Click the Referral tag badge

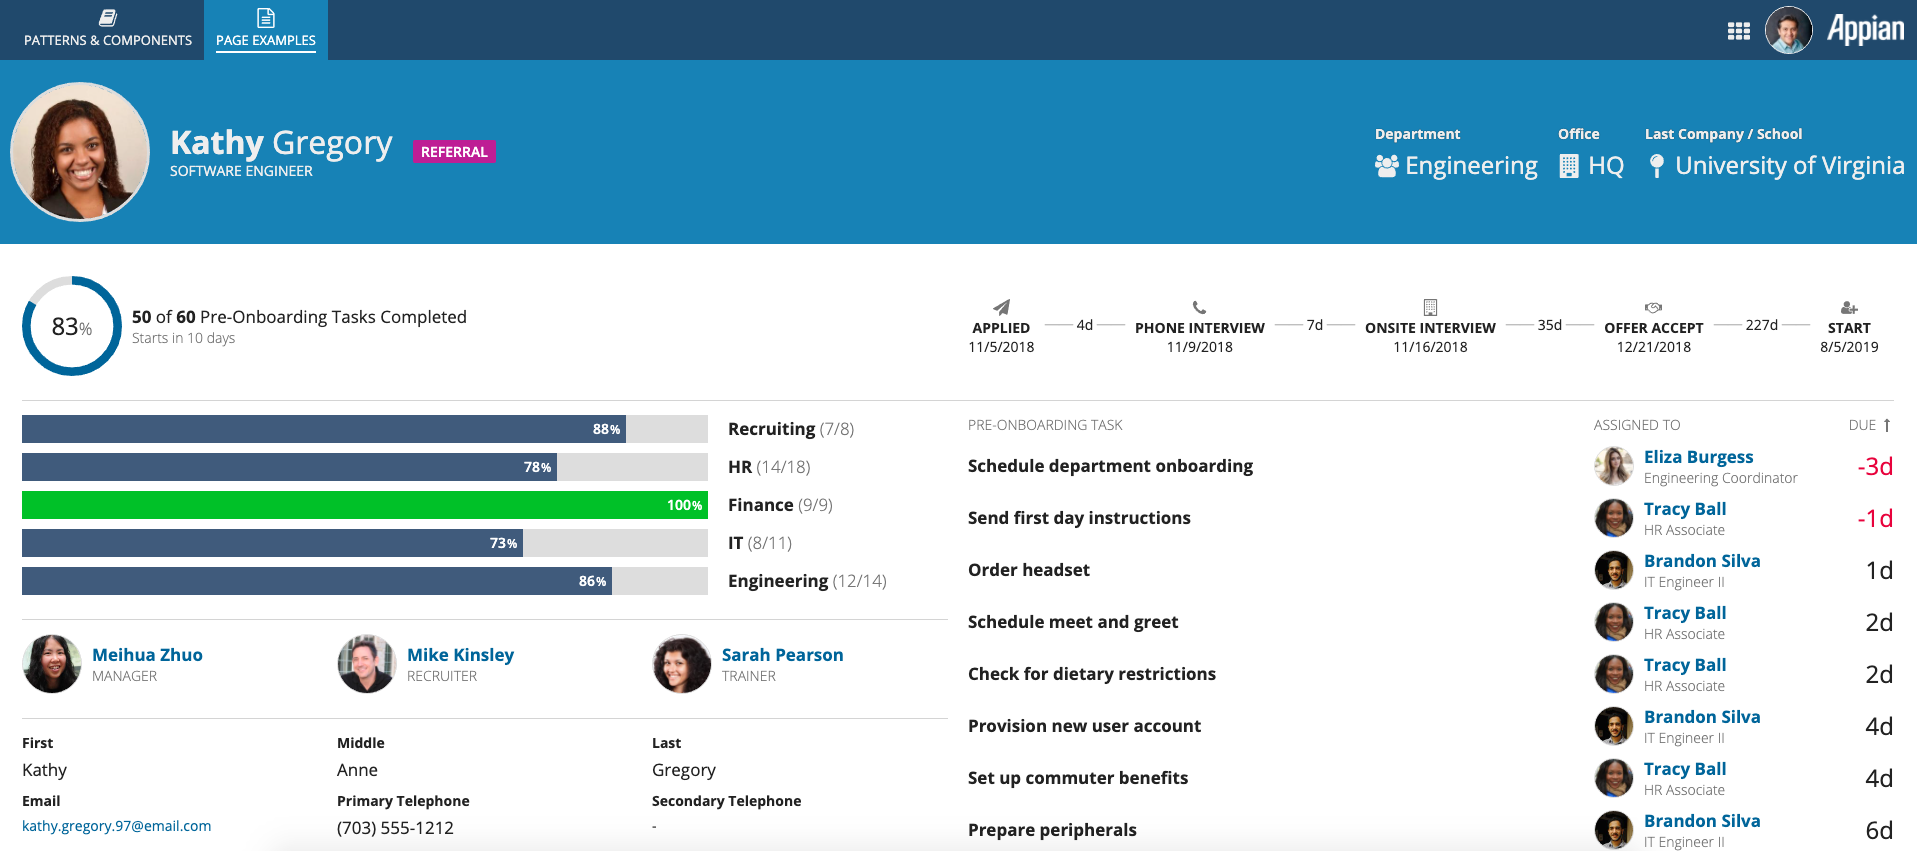click(x=454, y=152)
